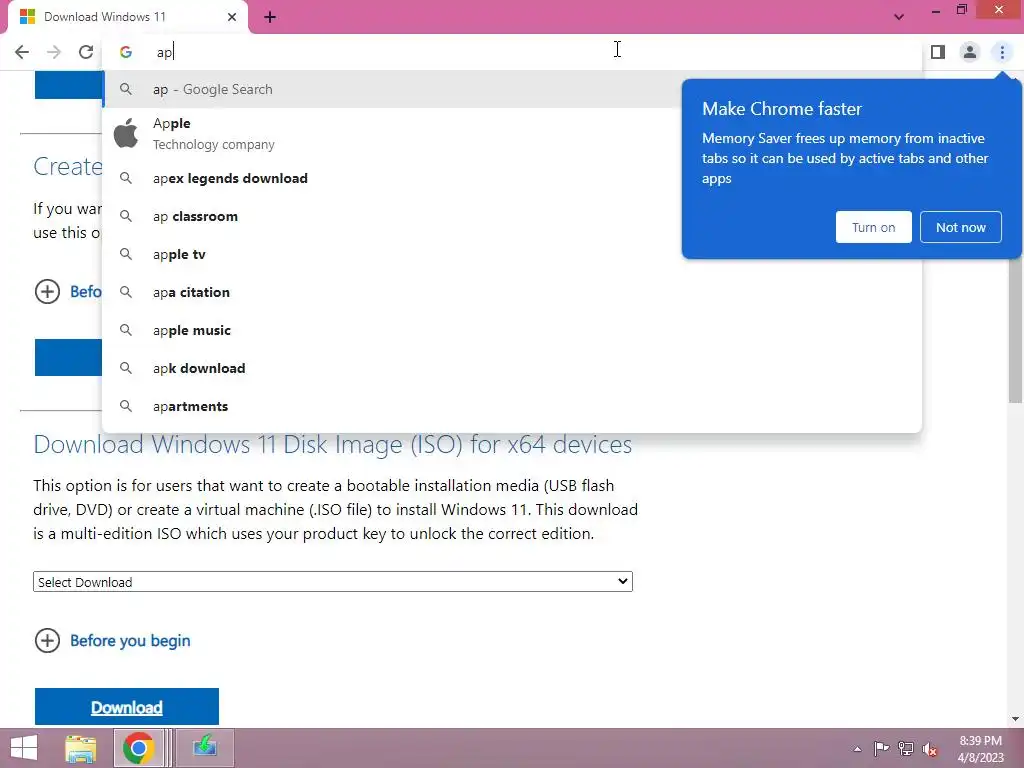Open the Select Download dropdown
1024x768 pixels.
pos(332,582)
